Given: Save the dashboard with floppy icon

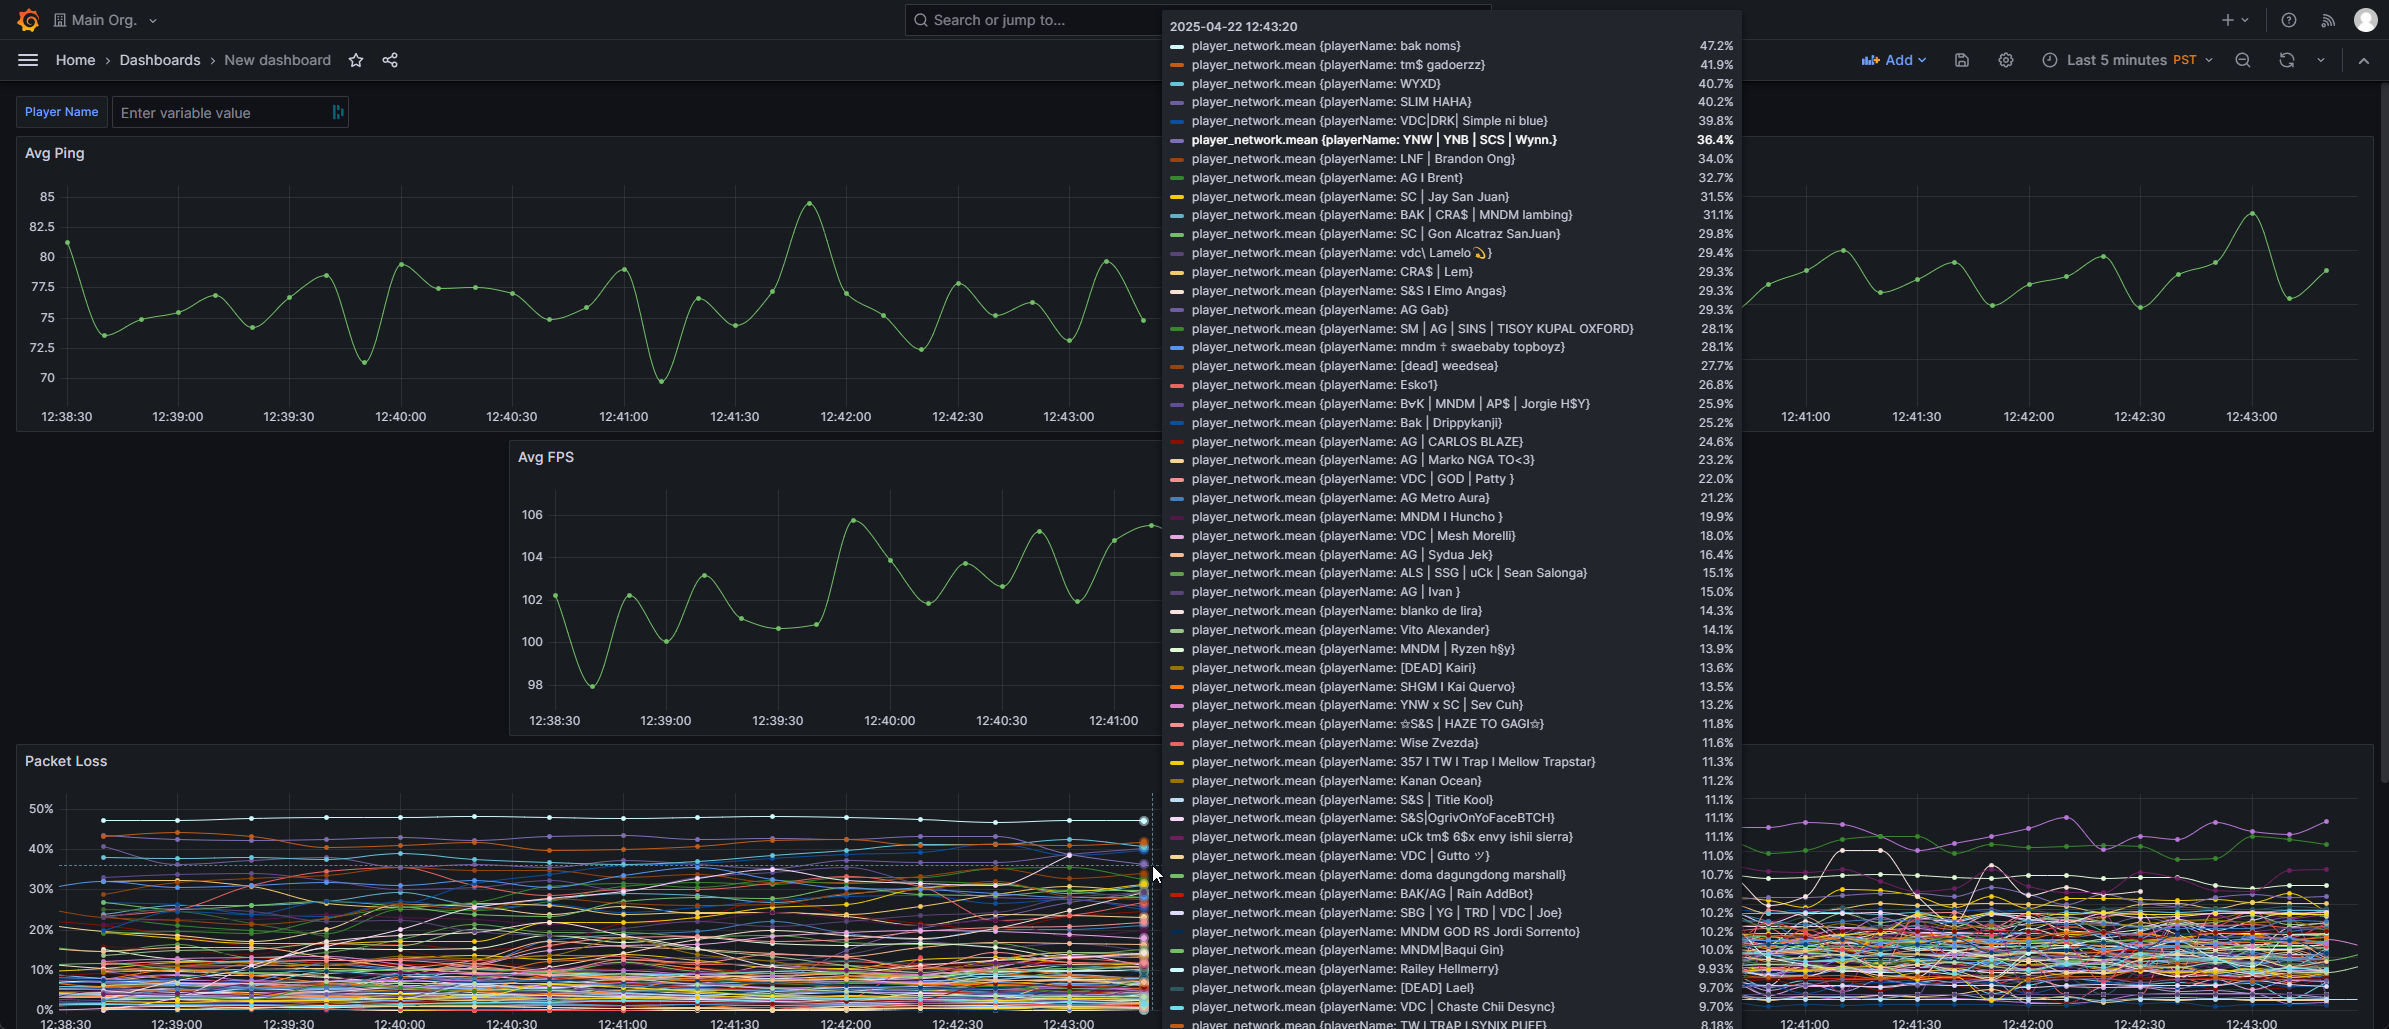Looking at the screenshot, I should (x=1962, y=60).
